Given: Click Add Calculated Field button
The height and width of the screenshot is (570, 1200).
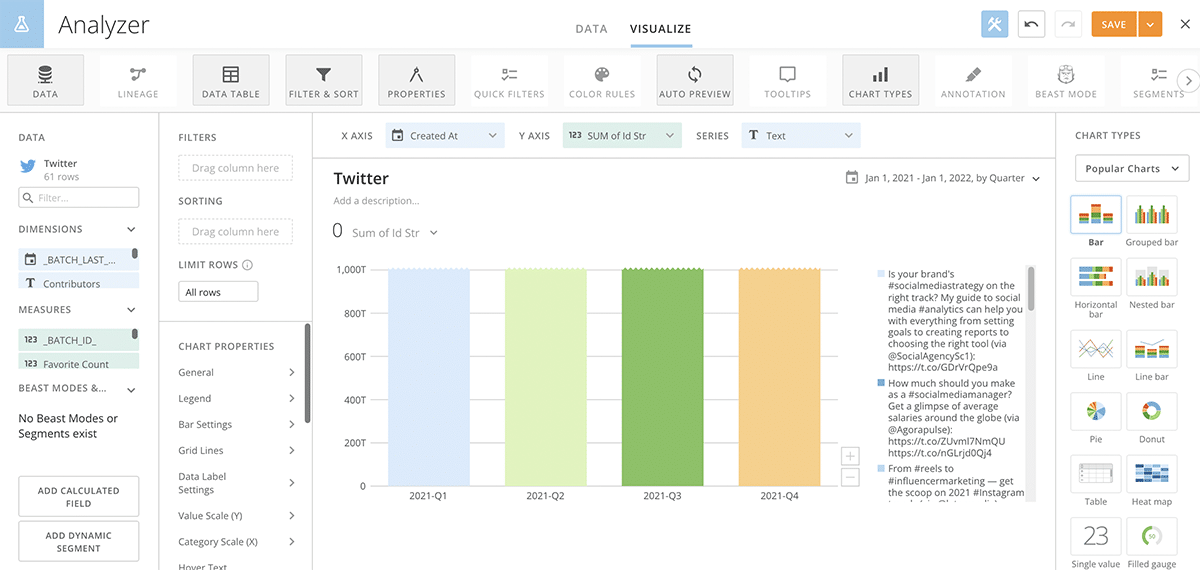Looking at the screenshot, I should pos(79,497).
